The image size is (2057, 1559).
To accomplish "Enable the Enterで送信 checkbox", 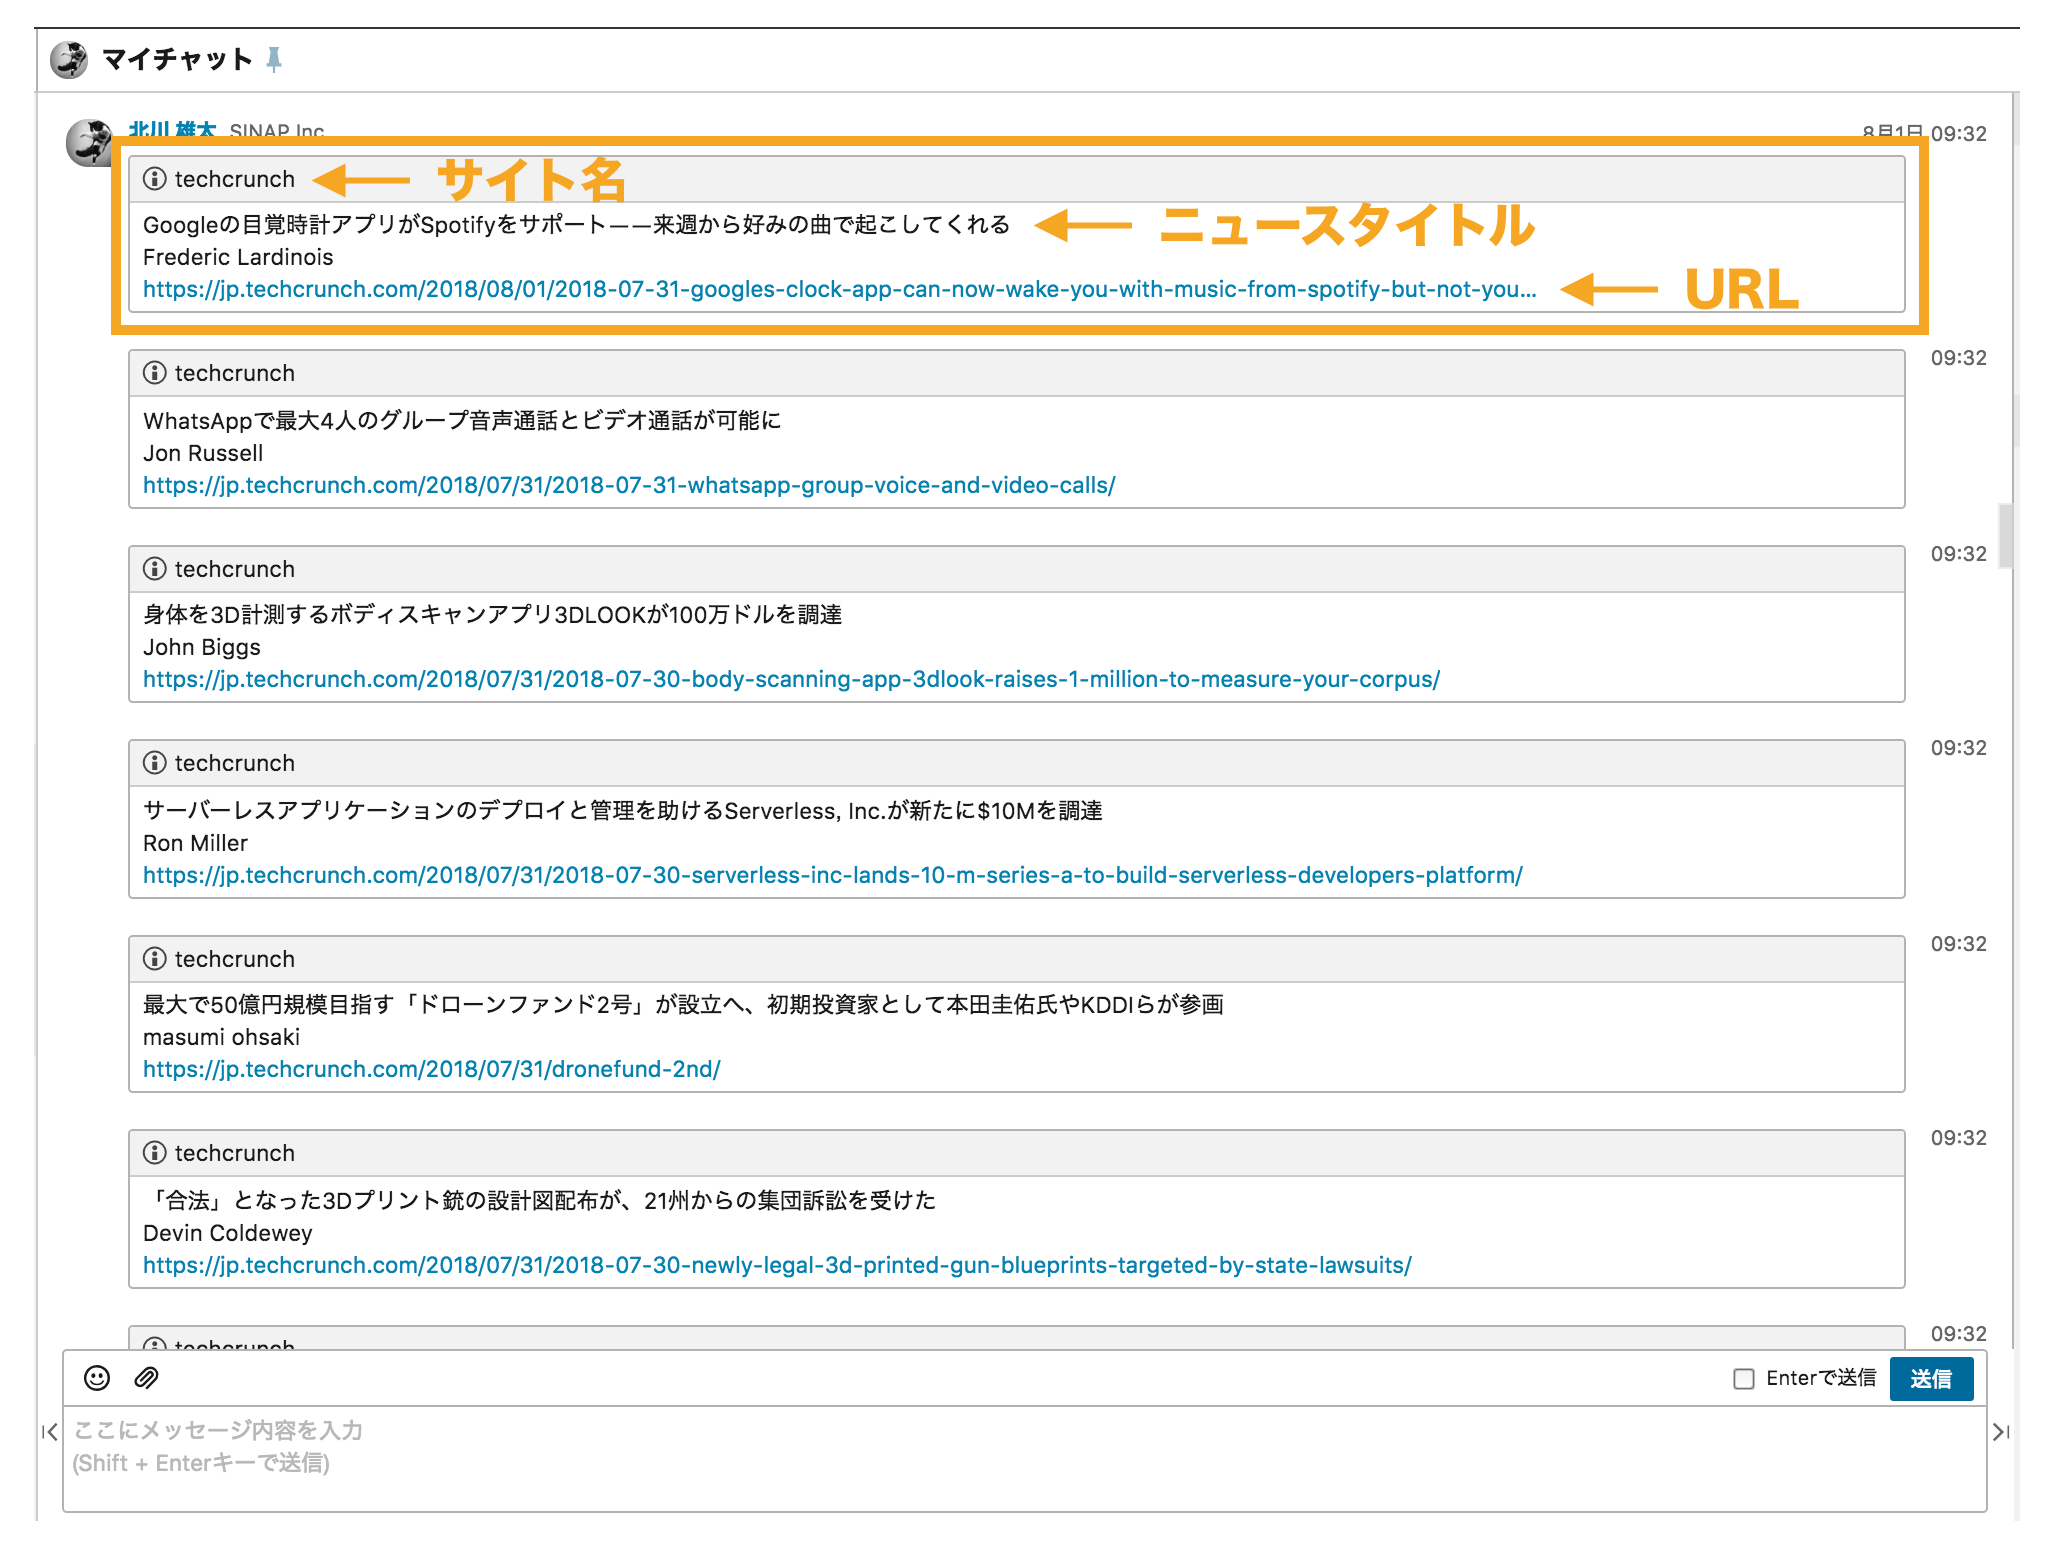I will [x=1744, y=1379].
